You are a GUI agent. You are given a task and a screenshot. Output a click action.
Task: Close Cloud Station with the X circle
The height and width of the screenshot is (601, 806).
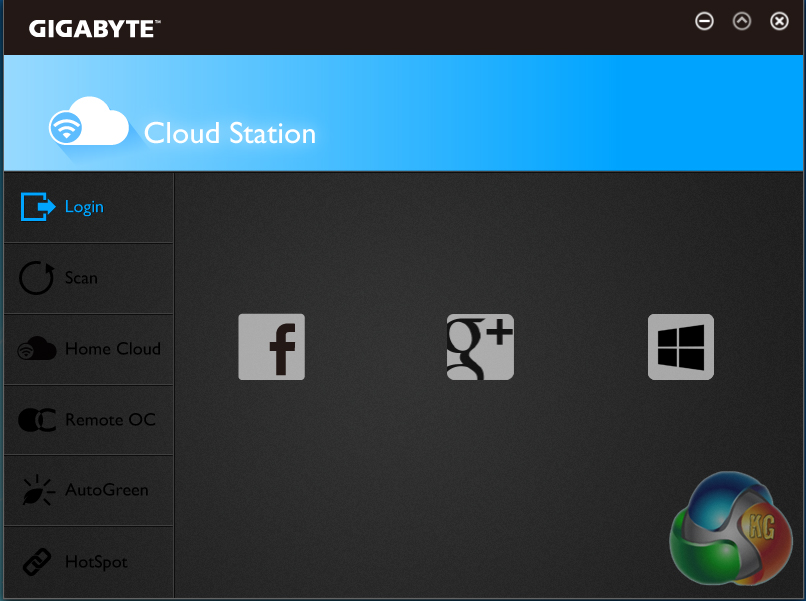779,21
